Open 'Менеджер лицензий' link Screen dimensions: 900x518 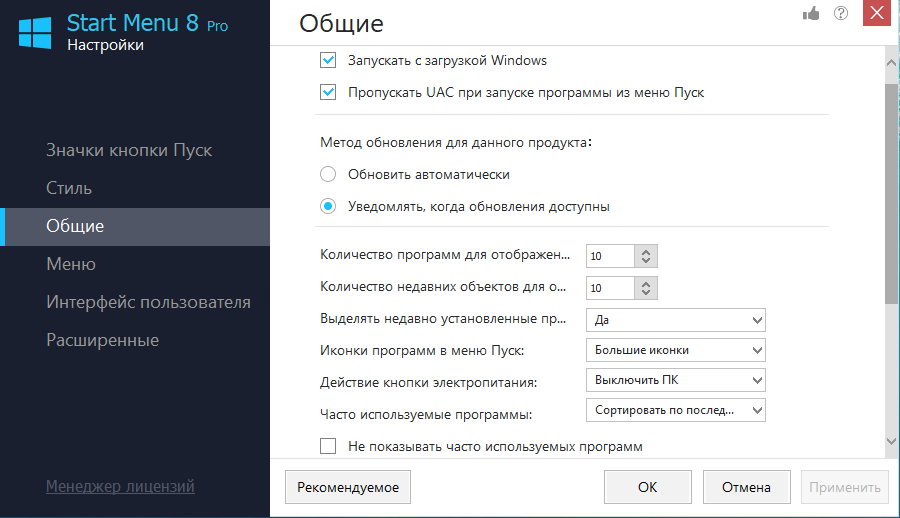coord(120,486)
